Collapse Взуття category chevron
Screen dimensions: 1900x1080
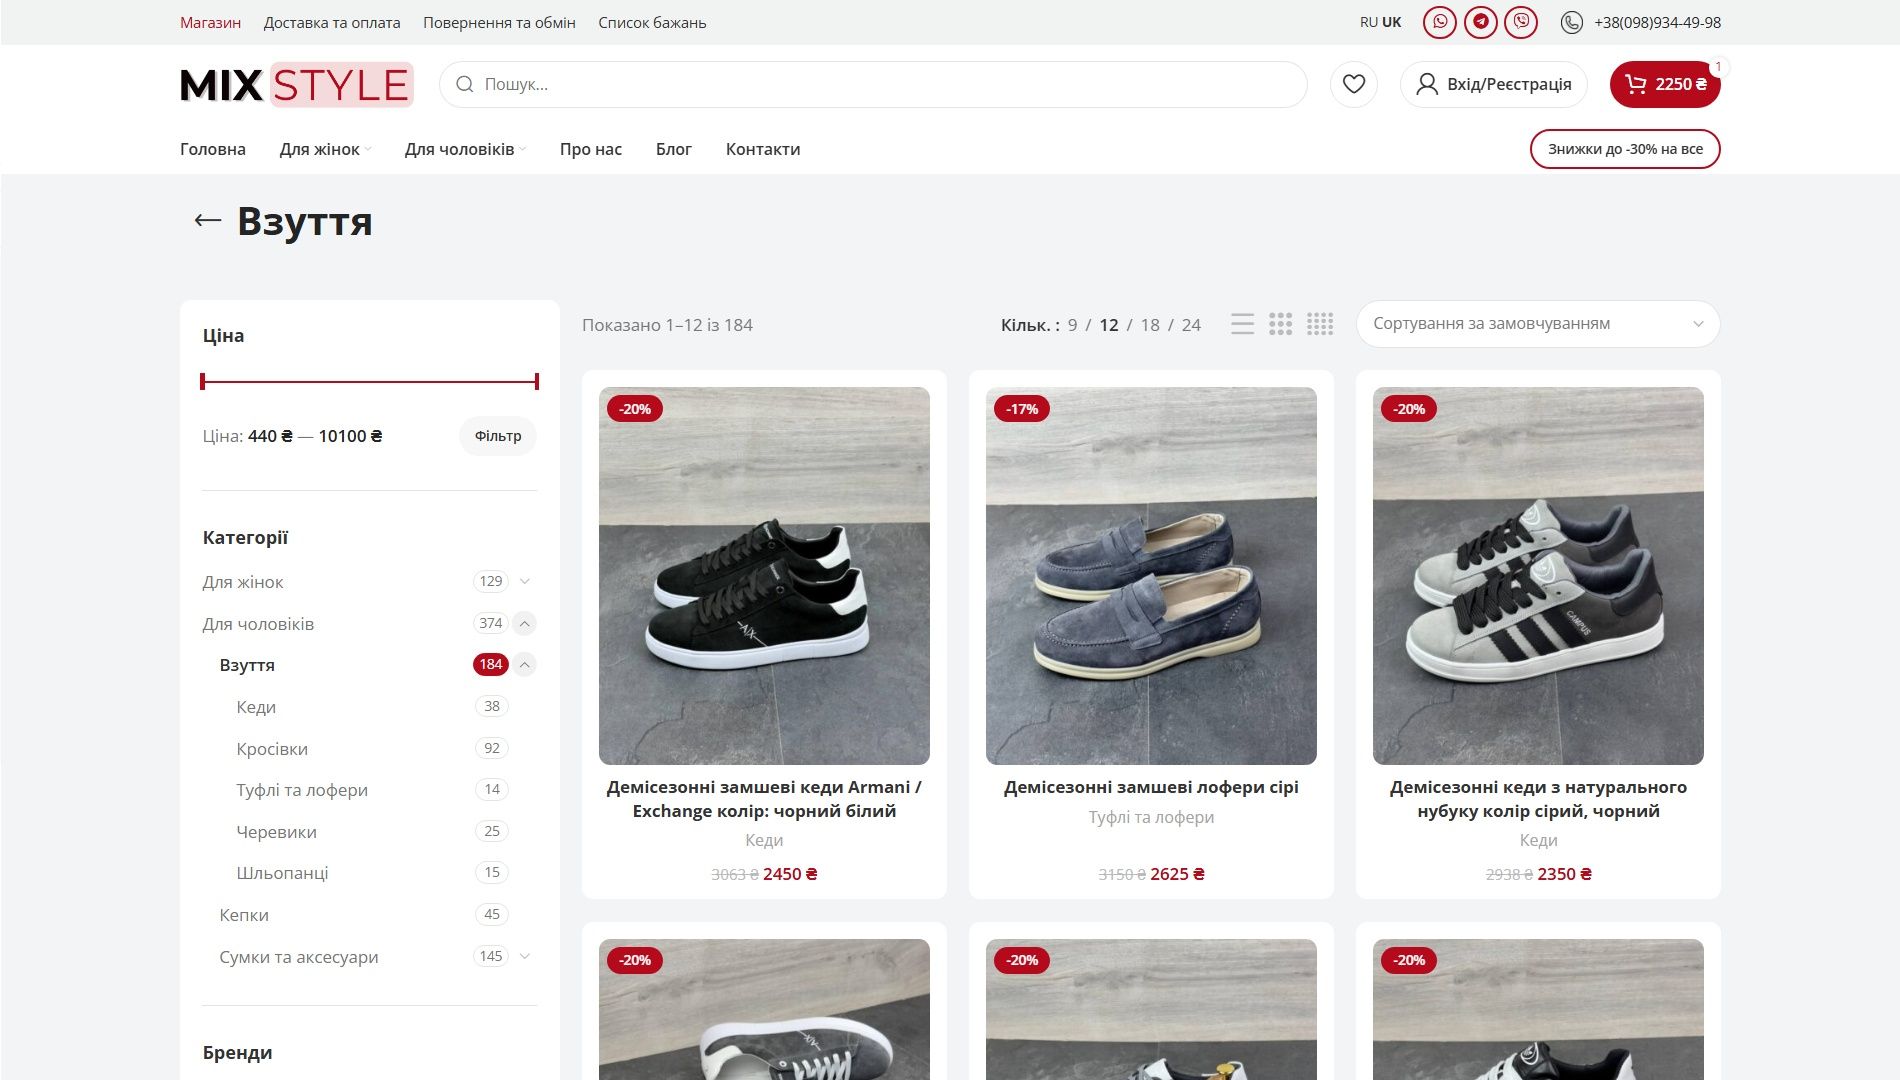(525, 665)
